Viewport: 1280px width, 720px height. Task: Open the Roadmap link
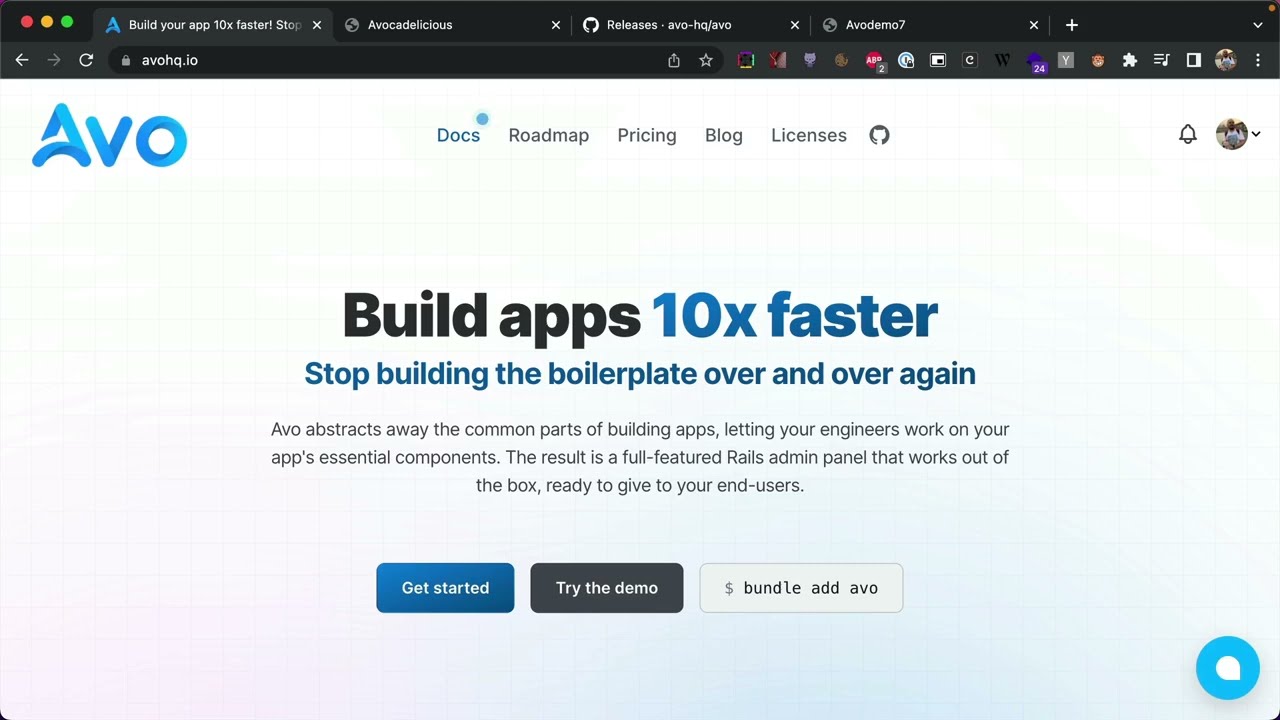(548, 135)
